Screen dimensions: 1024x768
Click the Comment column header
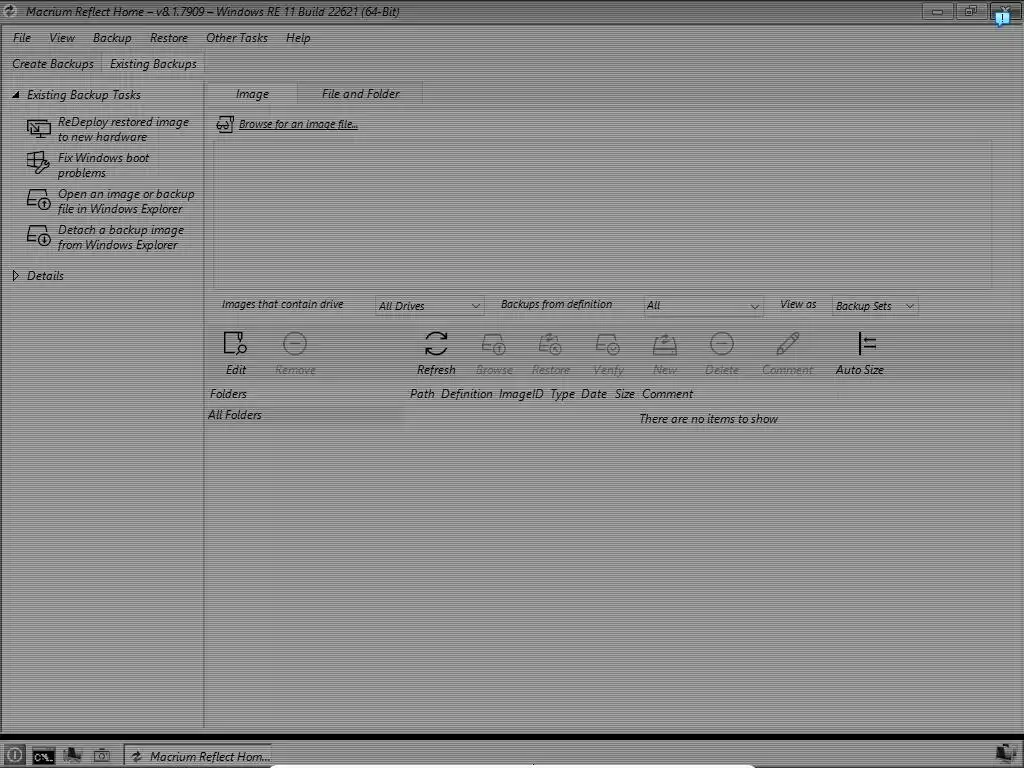pos(667,394)
